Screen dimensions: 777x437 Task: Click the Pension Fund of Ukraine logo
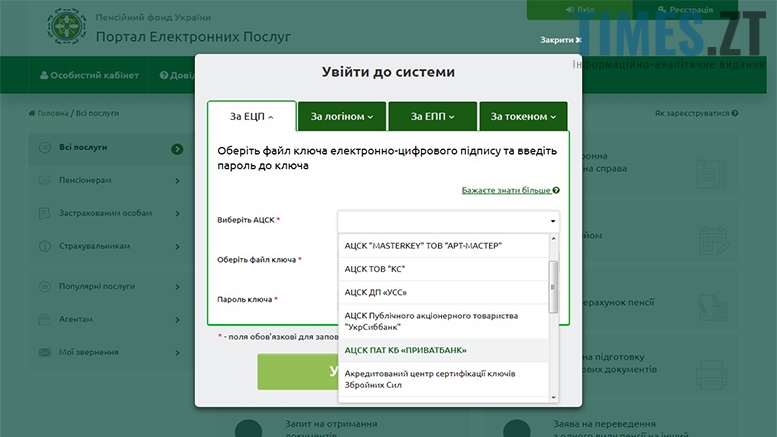[67, 29]
